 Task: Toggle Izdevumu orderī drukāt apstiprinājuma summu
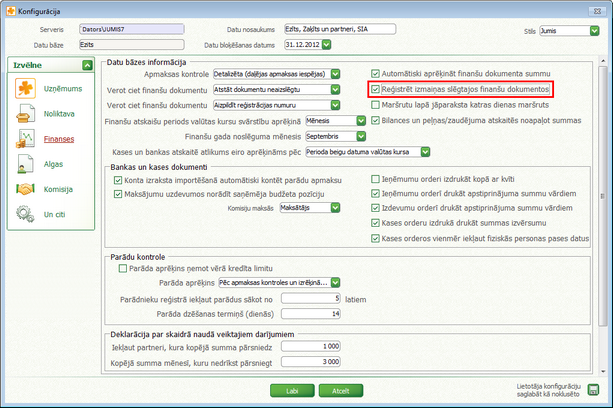point(375,208)
